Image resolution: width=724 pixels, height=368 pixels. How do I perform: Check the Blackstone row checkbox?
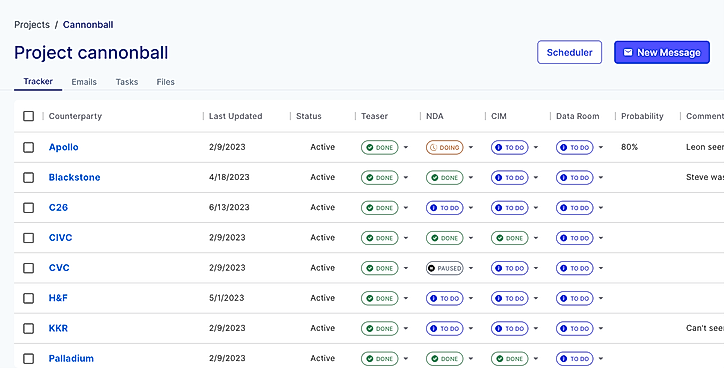point(29,177)
